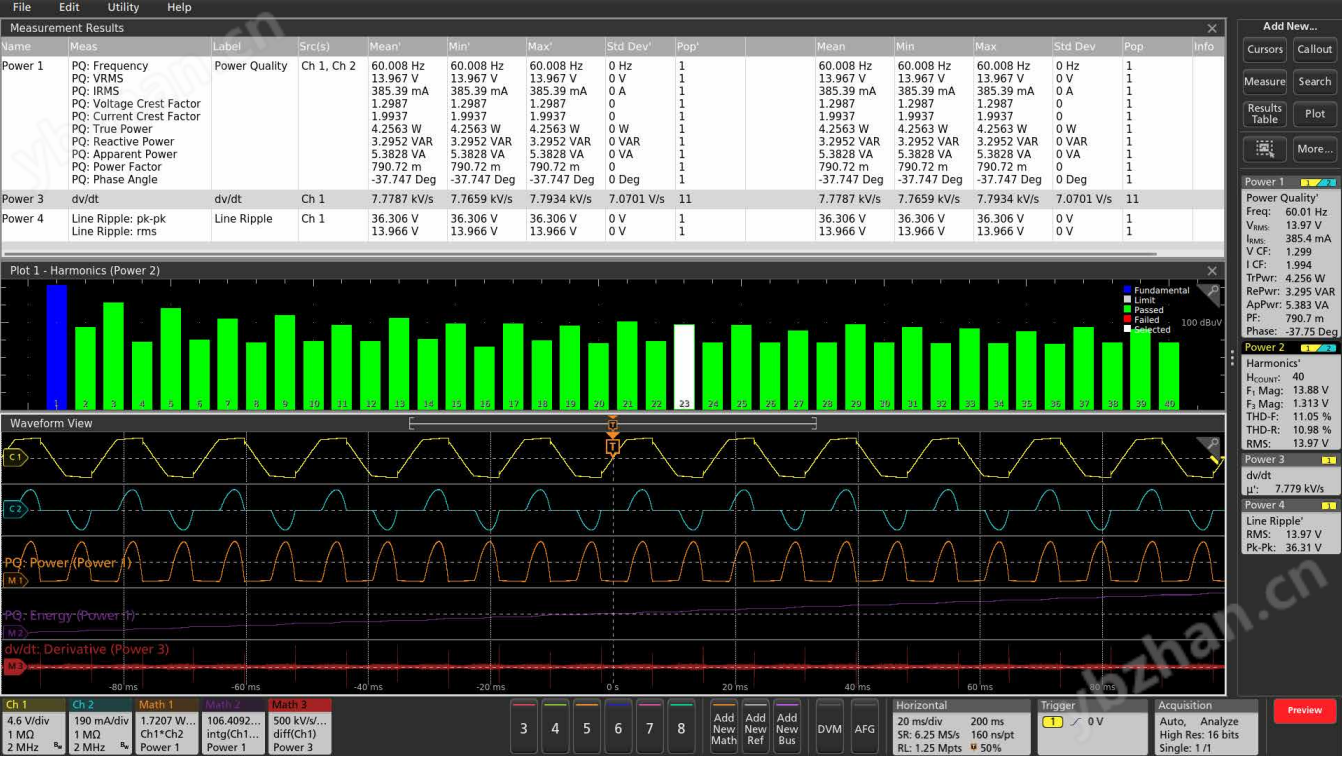Click the trigger slope icon in Trigger badge
Screen dimensions: 1342x757
tap(1075, 722)
